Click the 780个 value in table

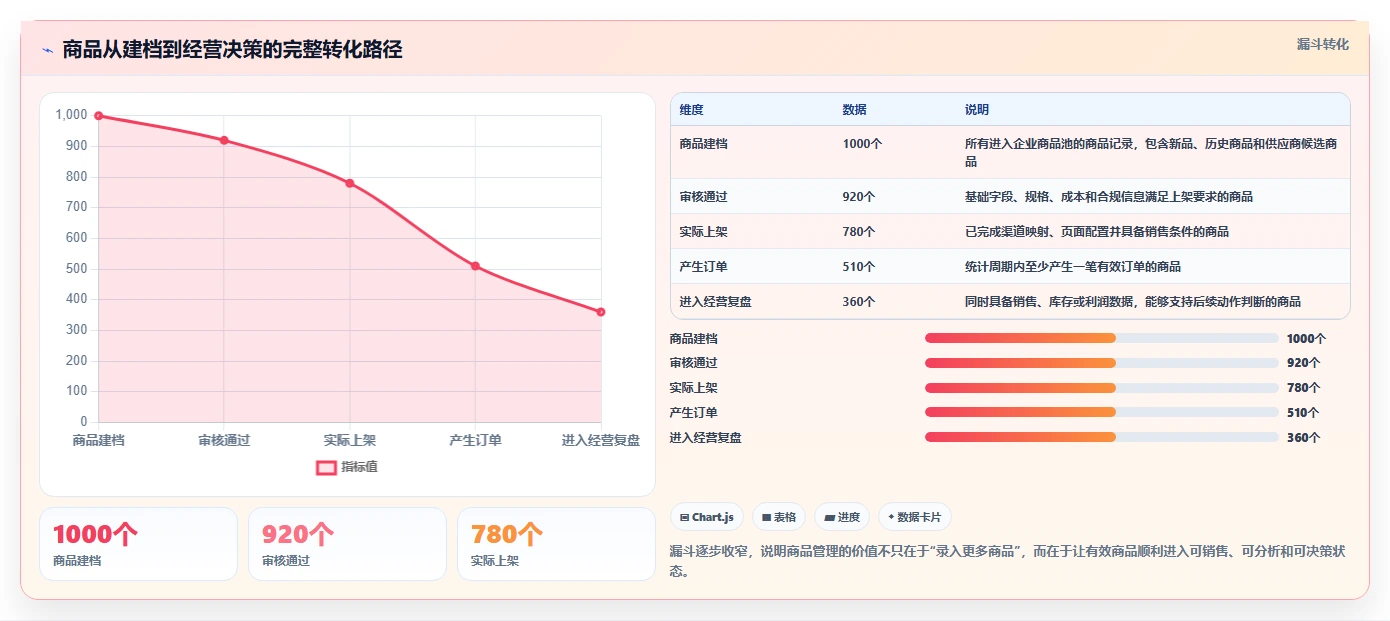859,232
